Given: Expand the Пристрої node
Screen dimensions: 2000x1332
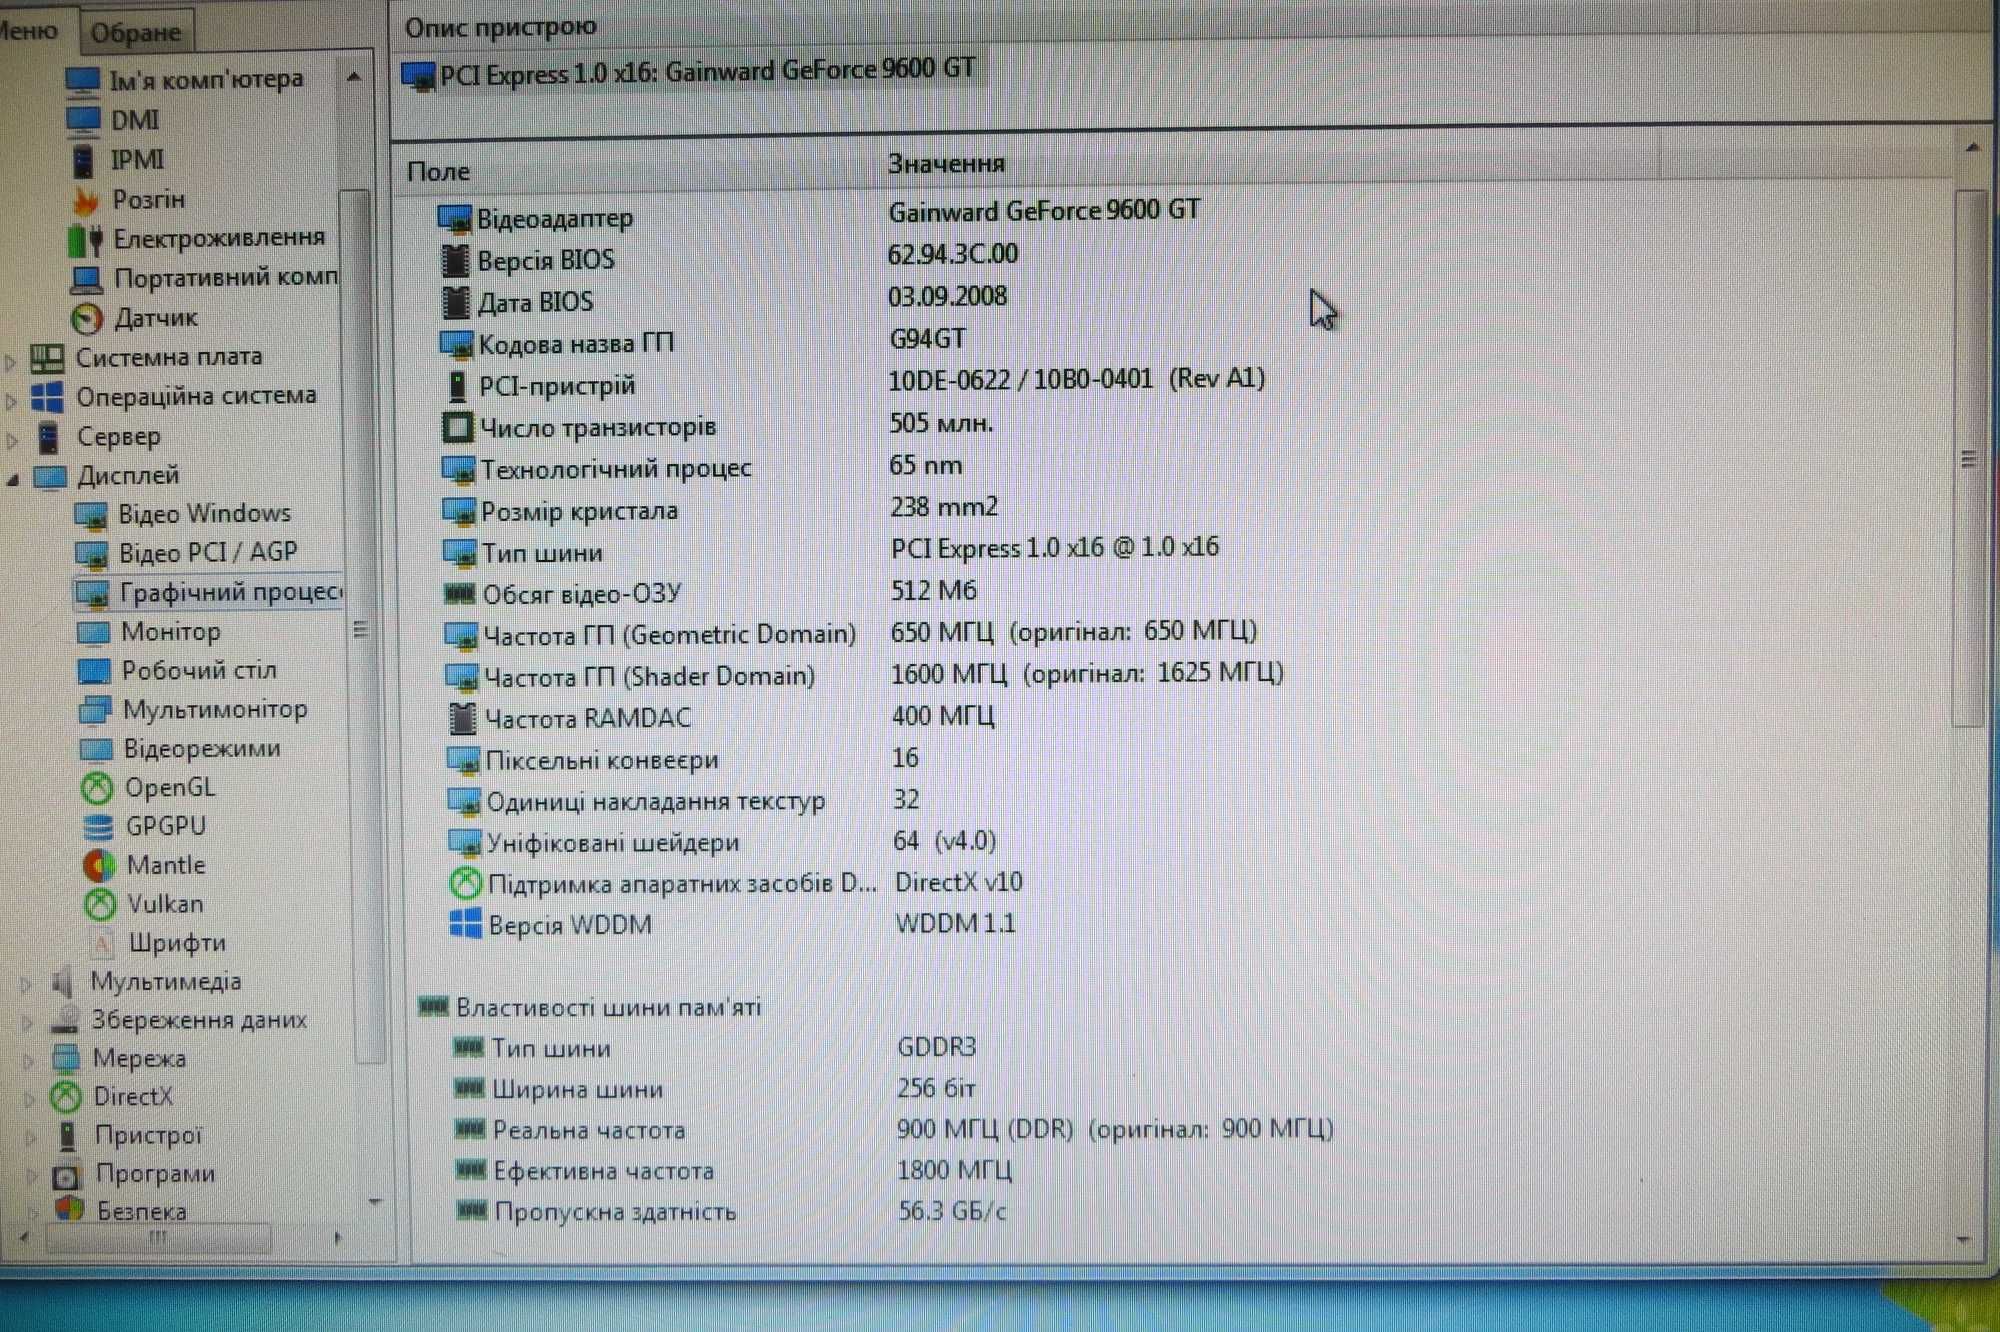Looking at the screenshot, I should 30,1137.
